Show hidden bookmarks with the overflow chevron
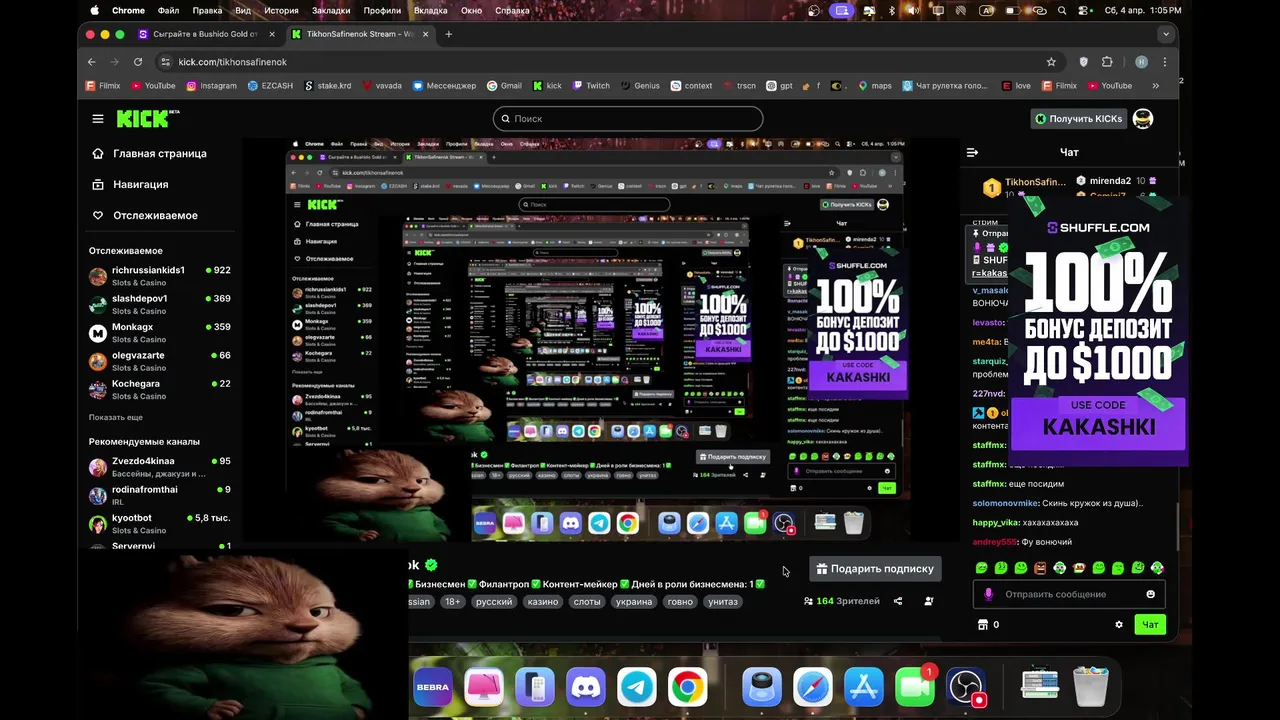Screen dimensions: 1280x720 coord(1156,86)
